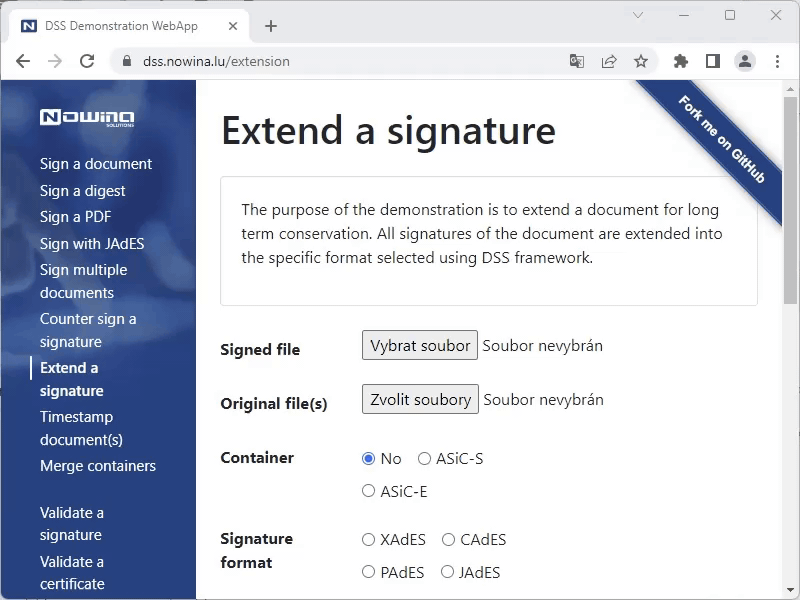Screen dimensions: 800x600
Task: Click the share page icon
Action: pyautogui.click(x=609, y=61)
